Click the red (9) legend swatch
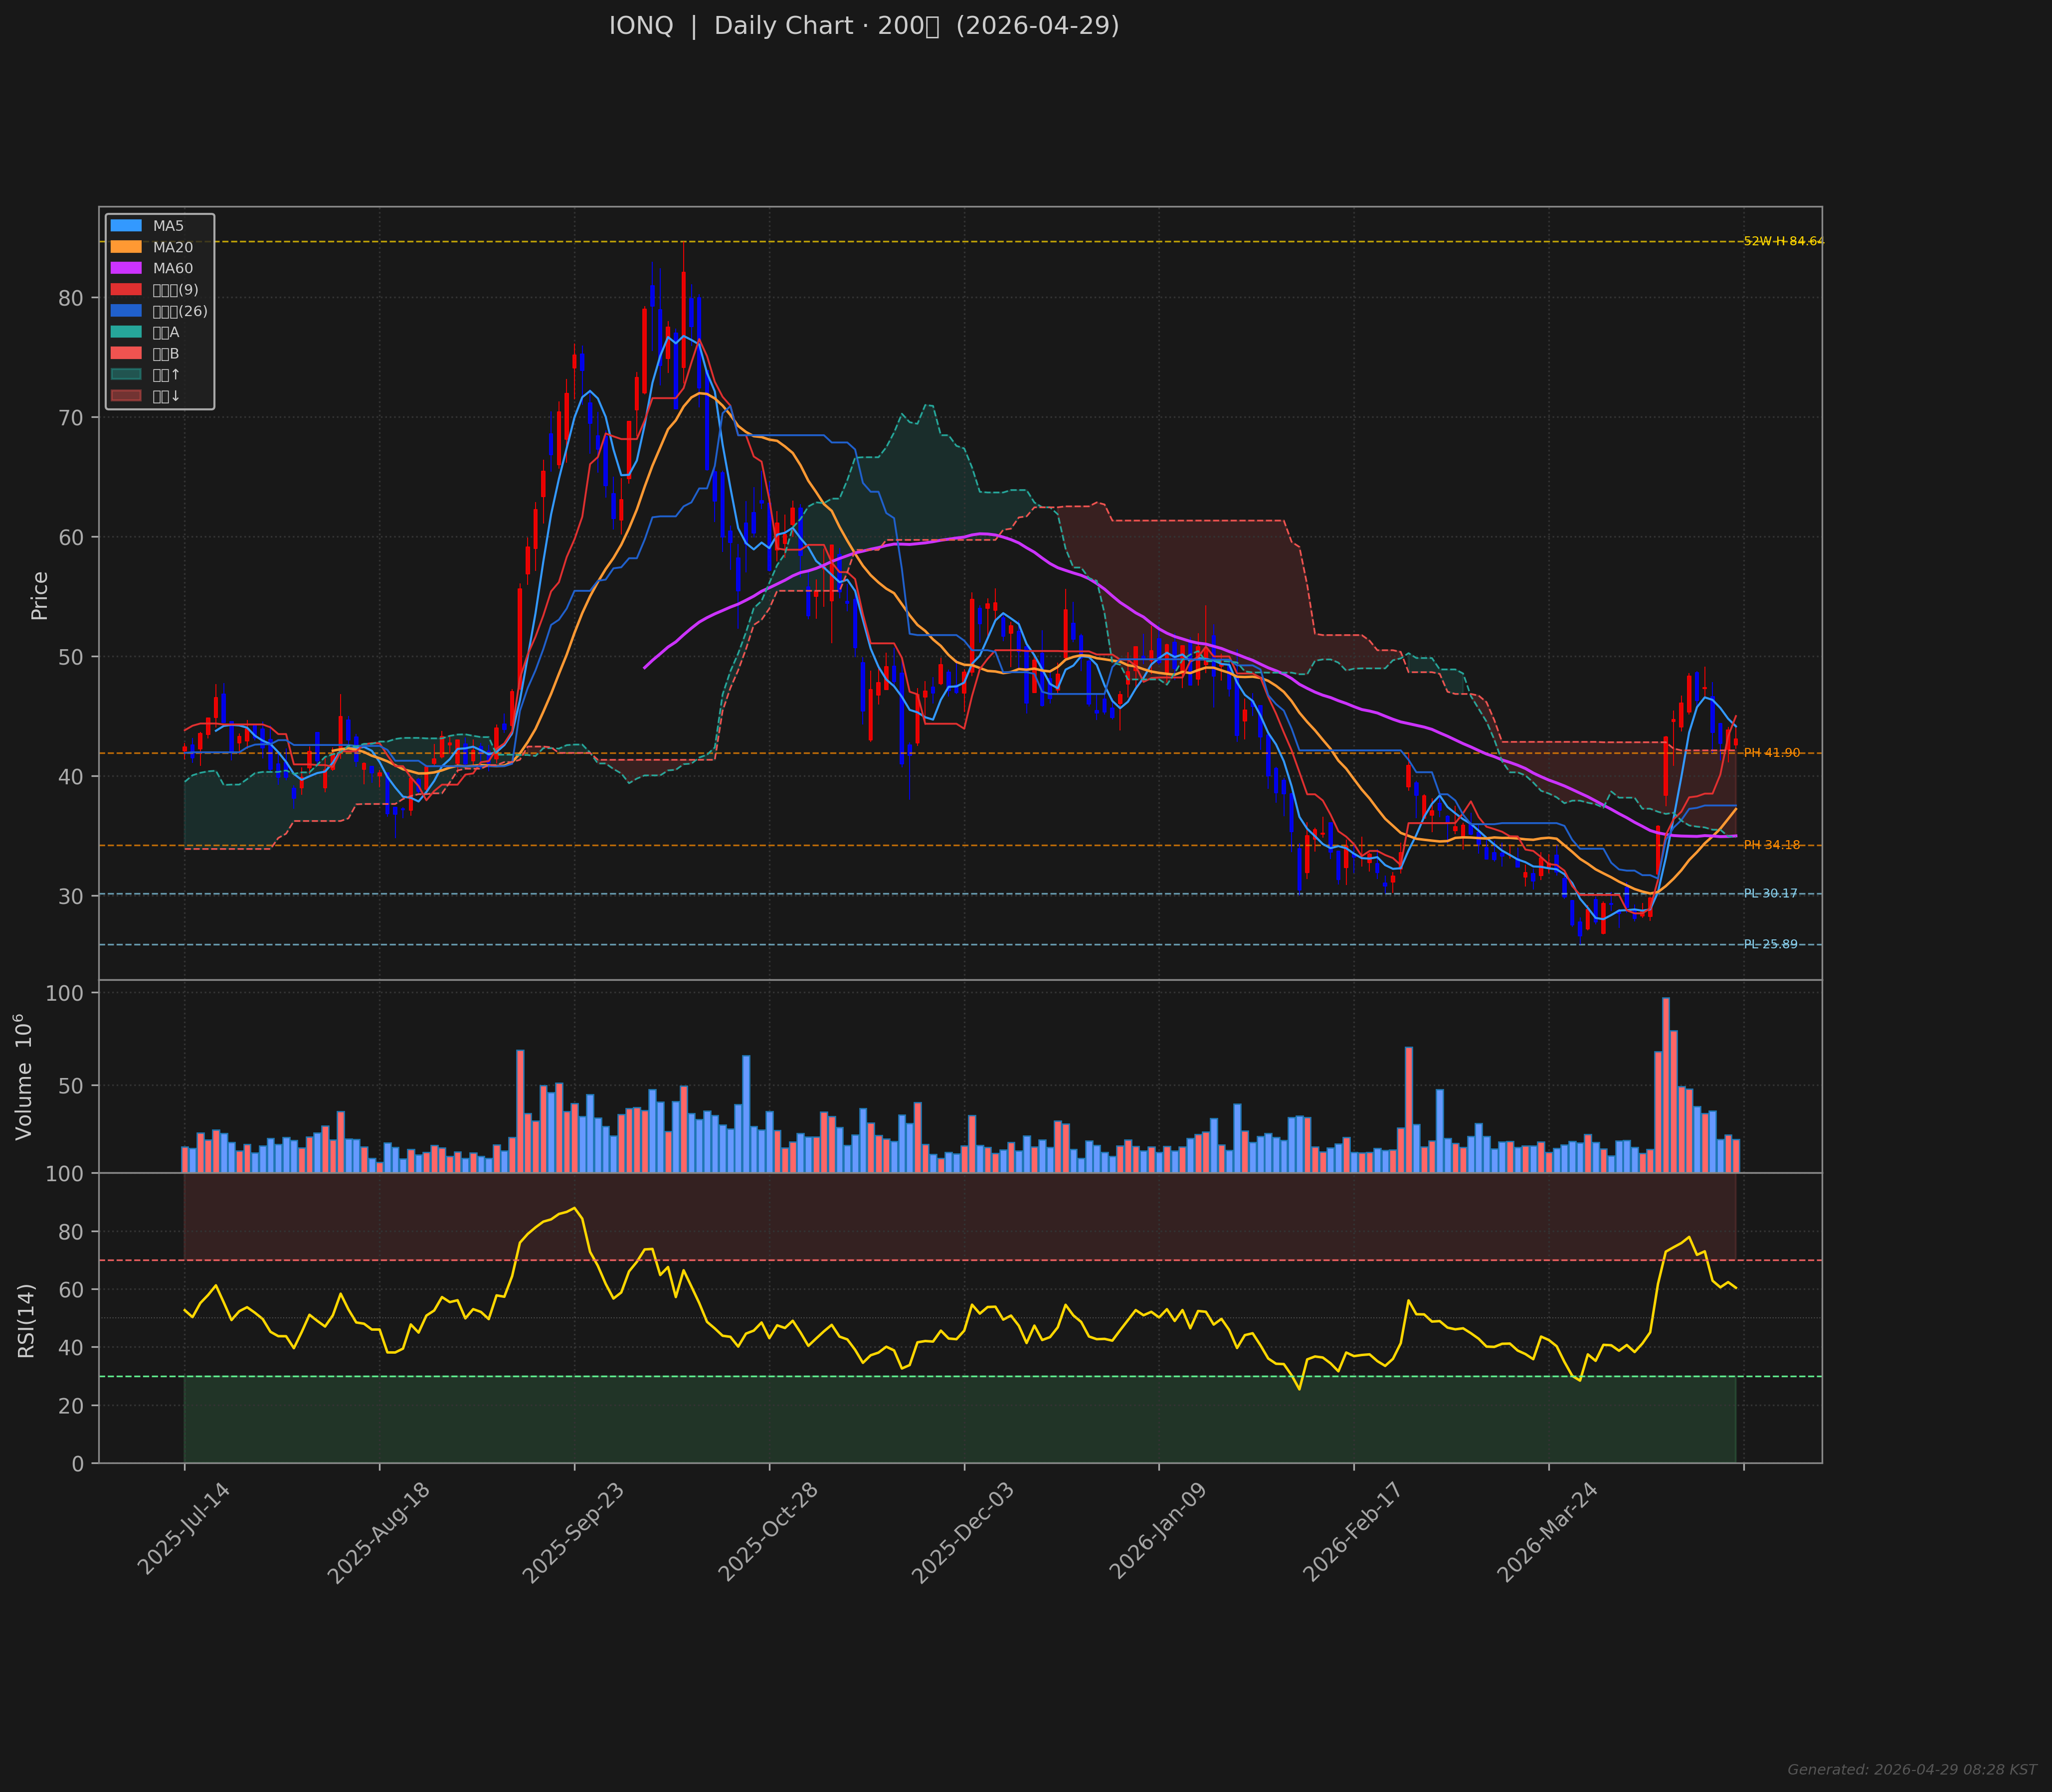This screenshot has width=2052, height=1792. click(126, 290)
